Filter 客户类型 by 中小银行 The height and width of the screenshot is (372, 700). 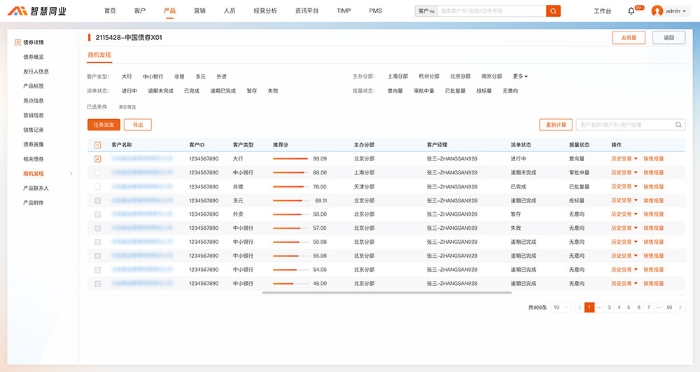153,77
